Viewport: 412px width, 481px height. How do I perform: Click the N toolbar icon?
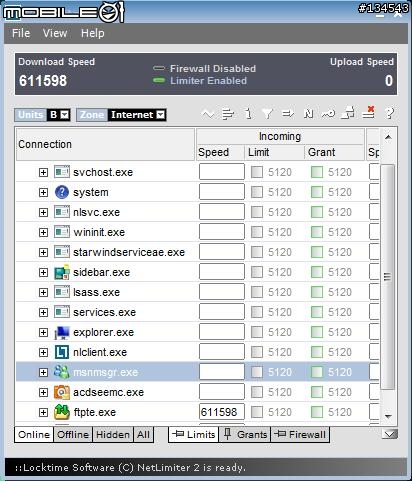coord(309,114)
